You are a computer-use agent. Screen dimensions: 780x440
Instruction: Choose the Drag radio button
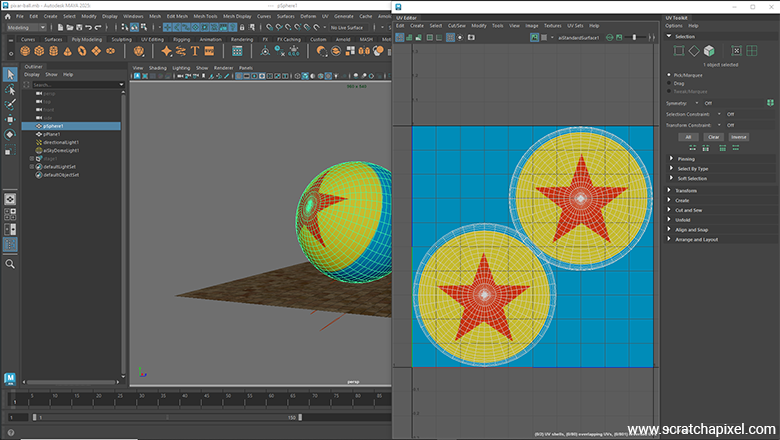click(x=669, y=83)
